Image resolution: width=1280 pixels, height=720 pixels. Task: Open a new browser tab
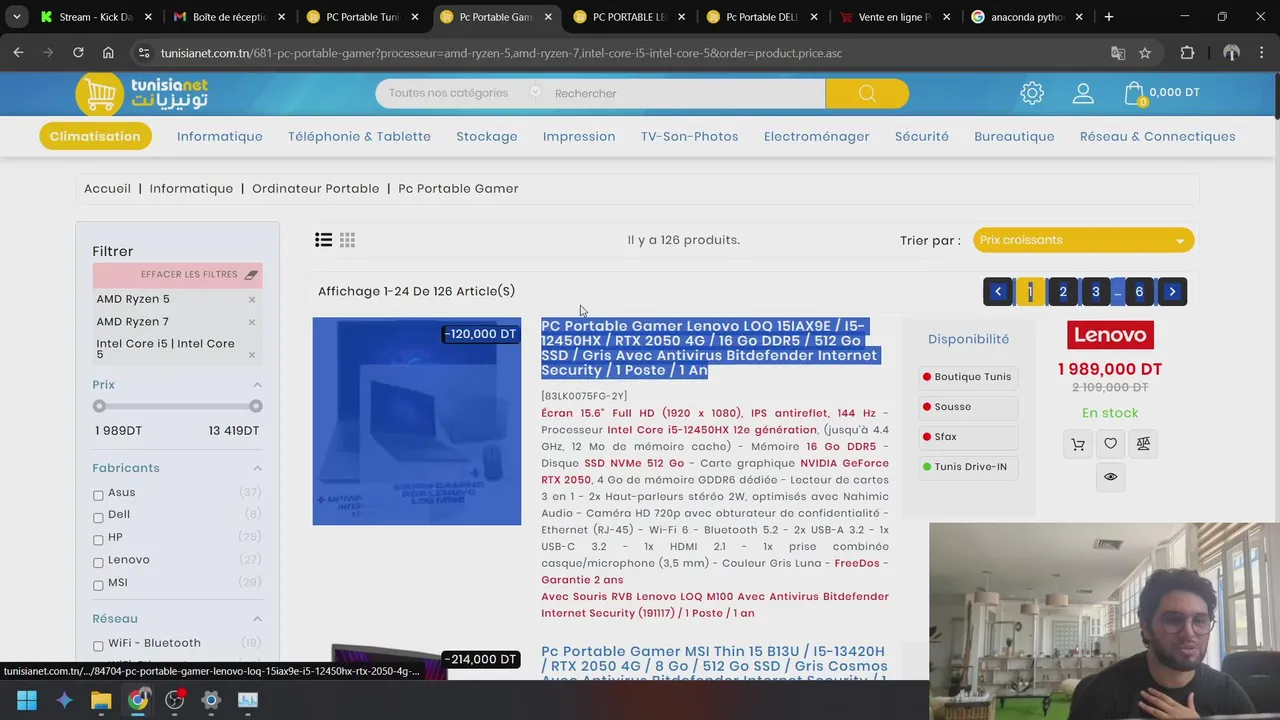coord(1108,17)
